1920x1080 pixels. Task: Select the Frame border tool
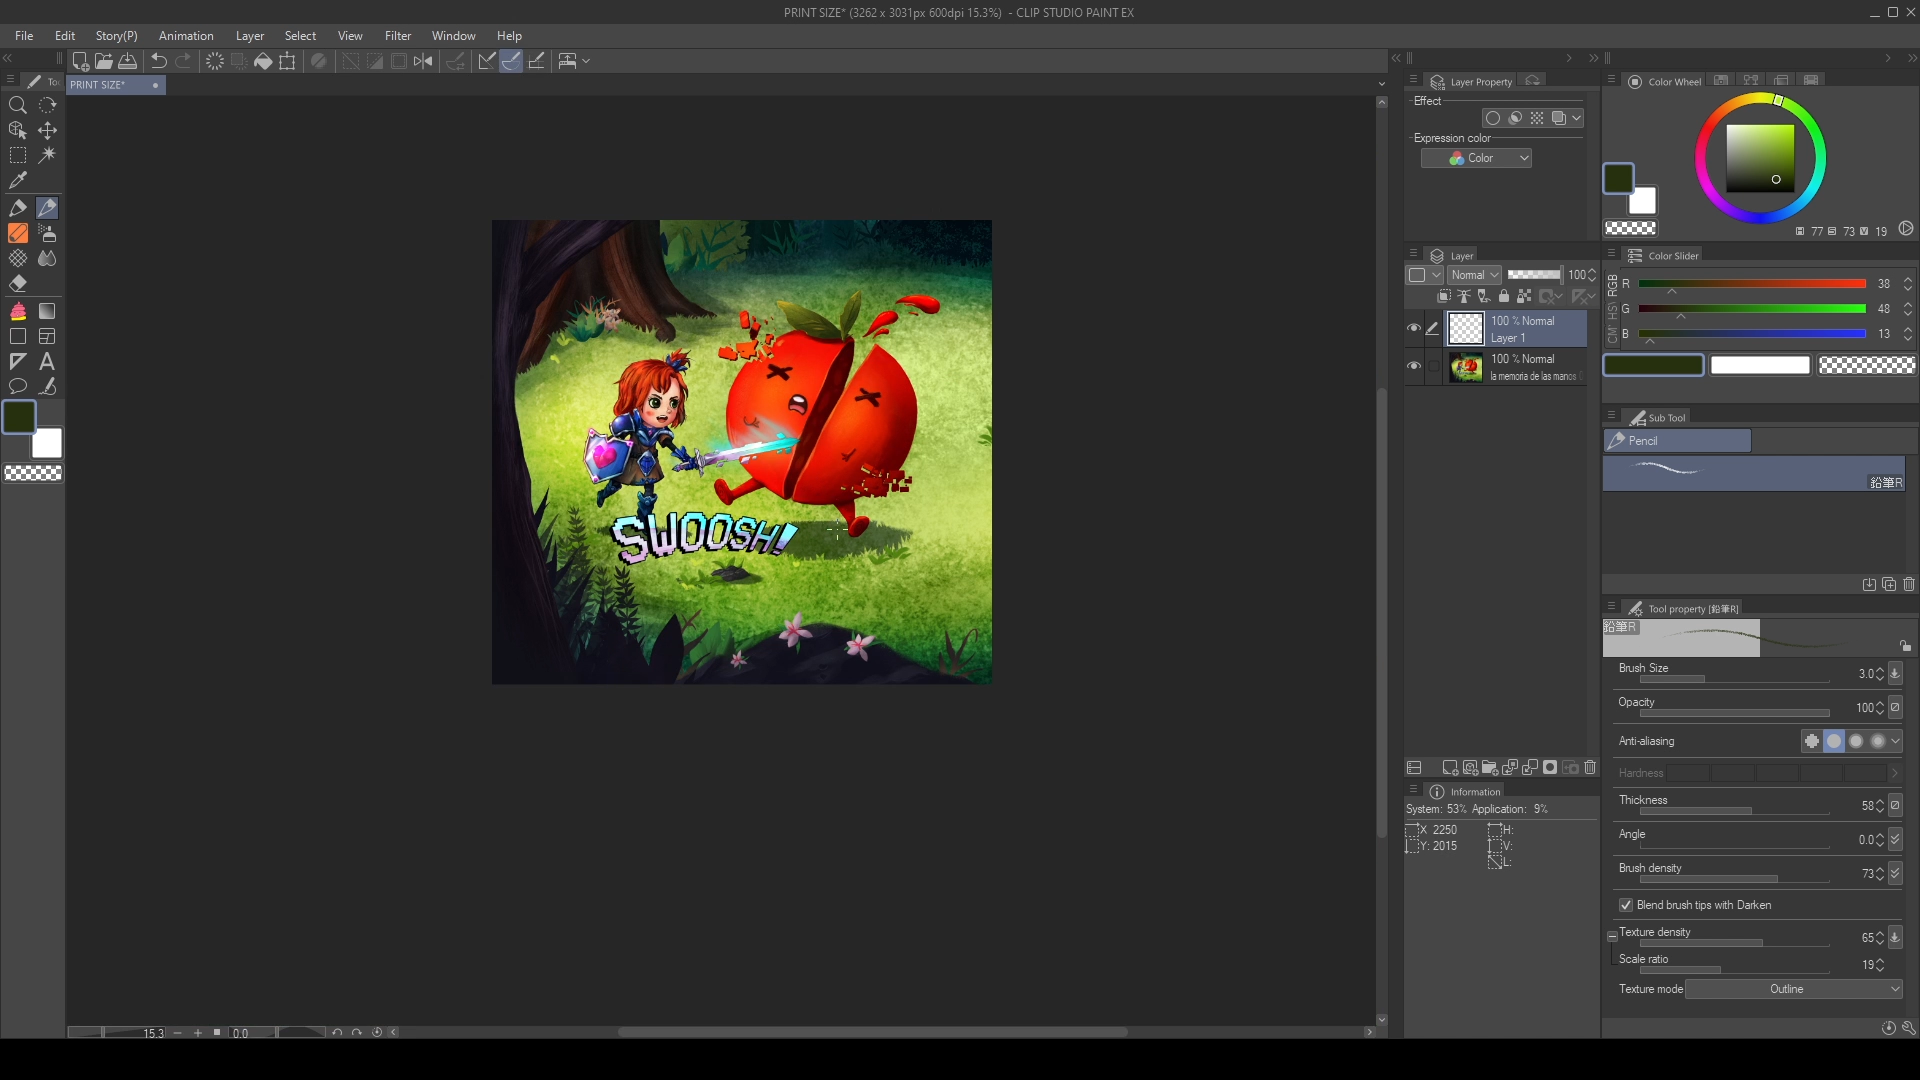pyautogui.click(x=47, y=336)
